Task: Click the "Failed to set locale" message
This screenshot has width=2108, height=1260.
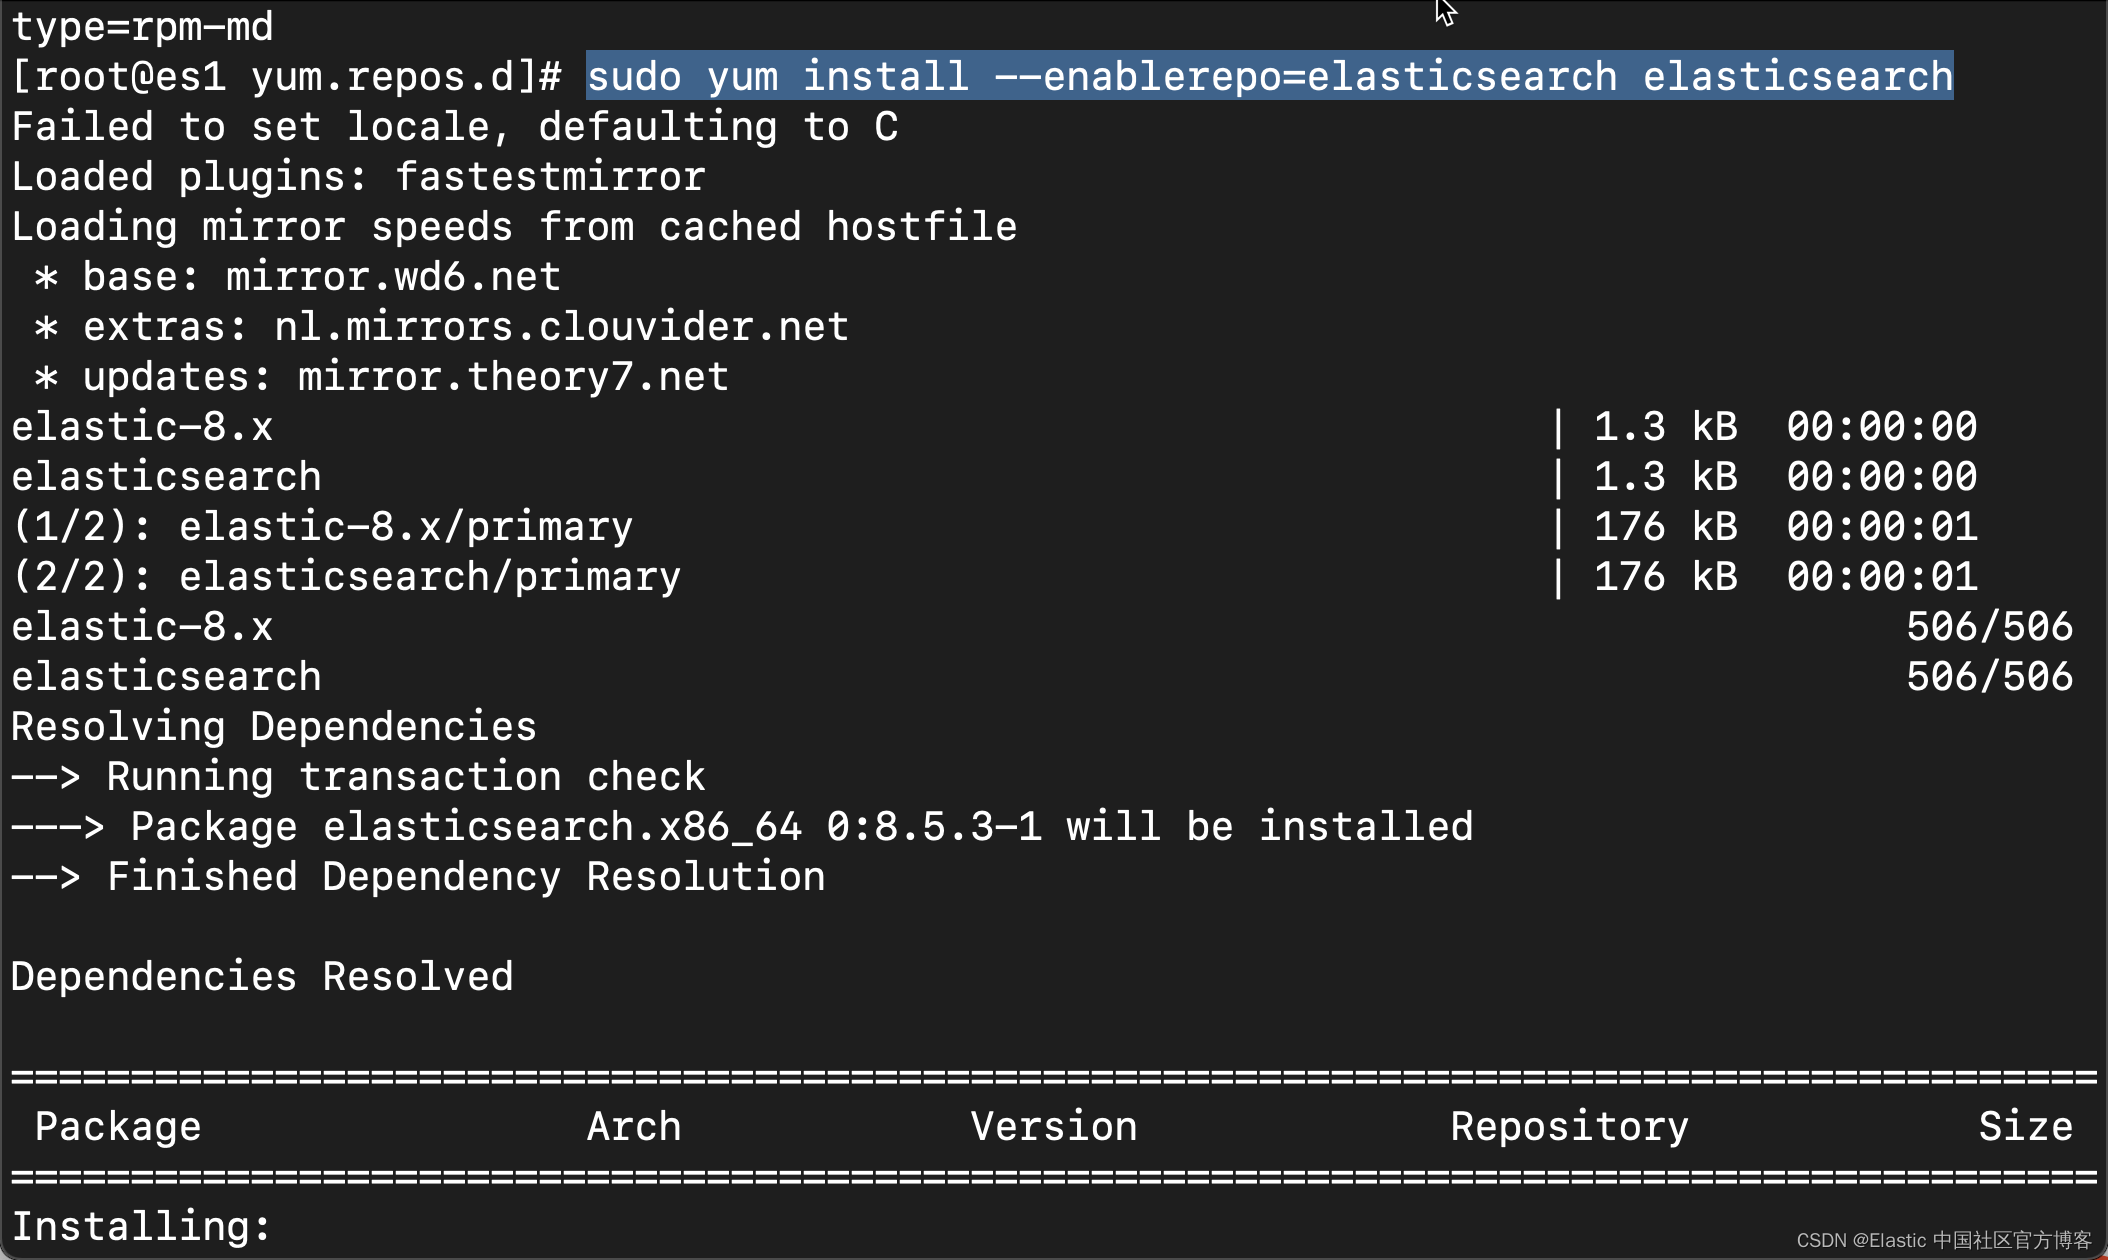Action: (x=454, y=127)
